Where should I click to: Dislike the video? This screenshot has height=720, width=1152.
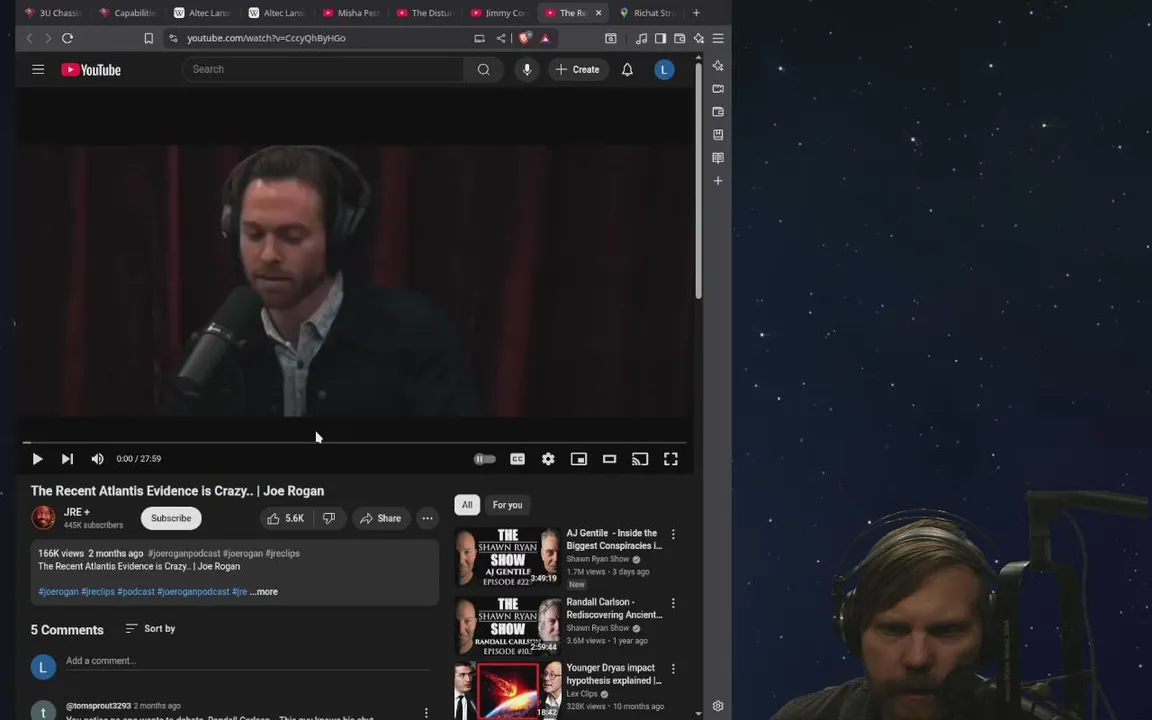click(329, 518)
